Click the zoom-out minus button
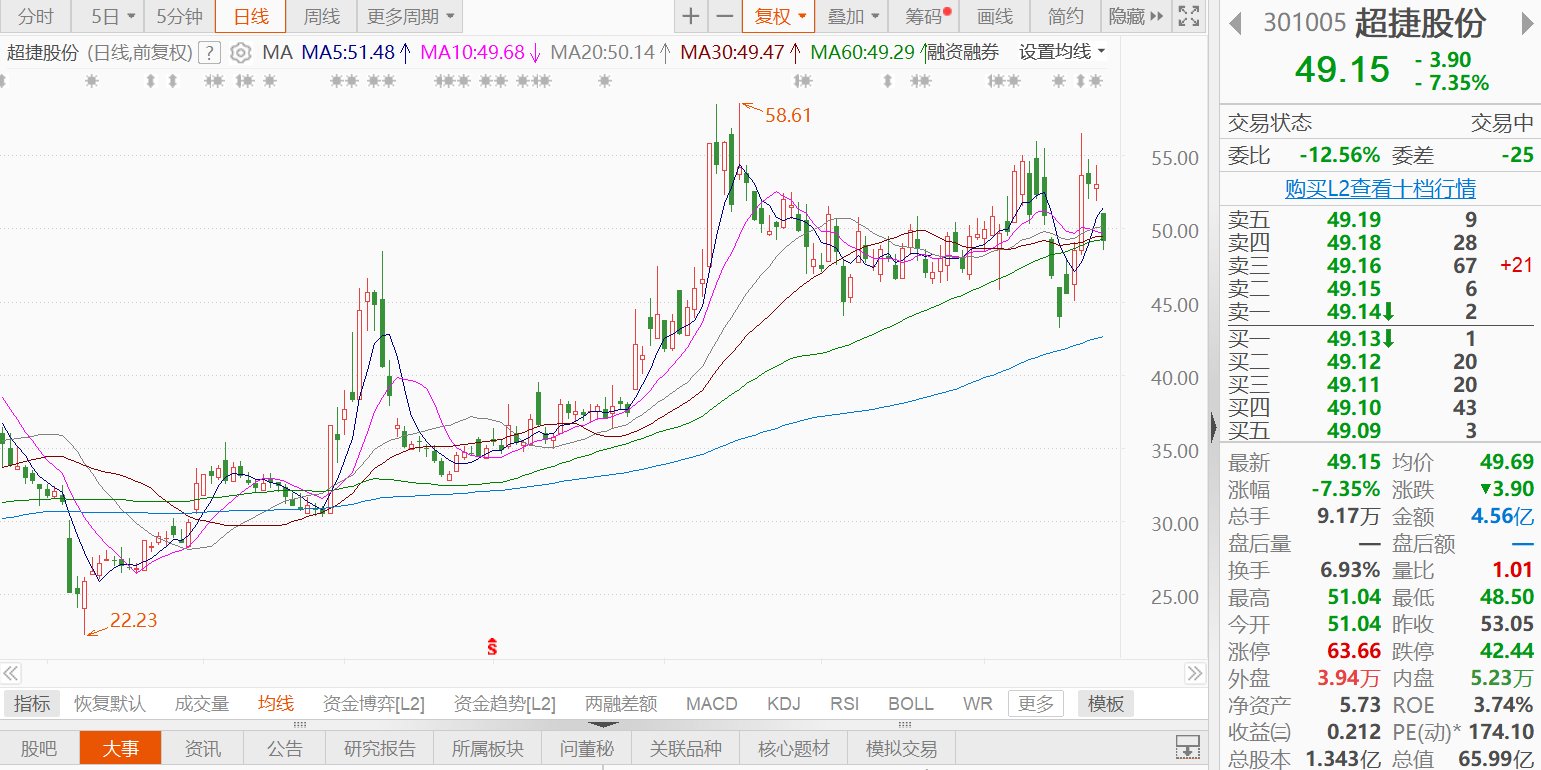1541x770 pixels. pyautogui.click(x=724, y=16)
